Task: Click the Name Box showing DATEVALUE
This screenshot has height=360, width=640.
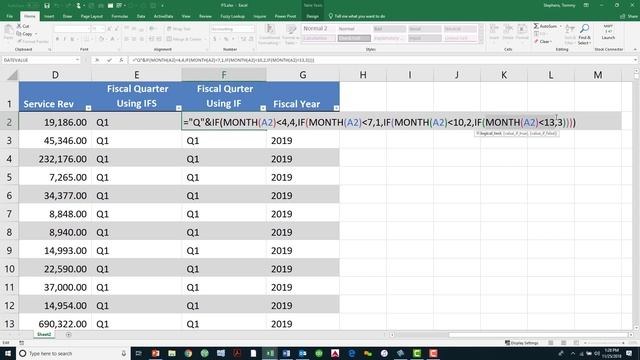Action: 38,60
